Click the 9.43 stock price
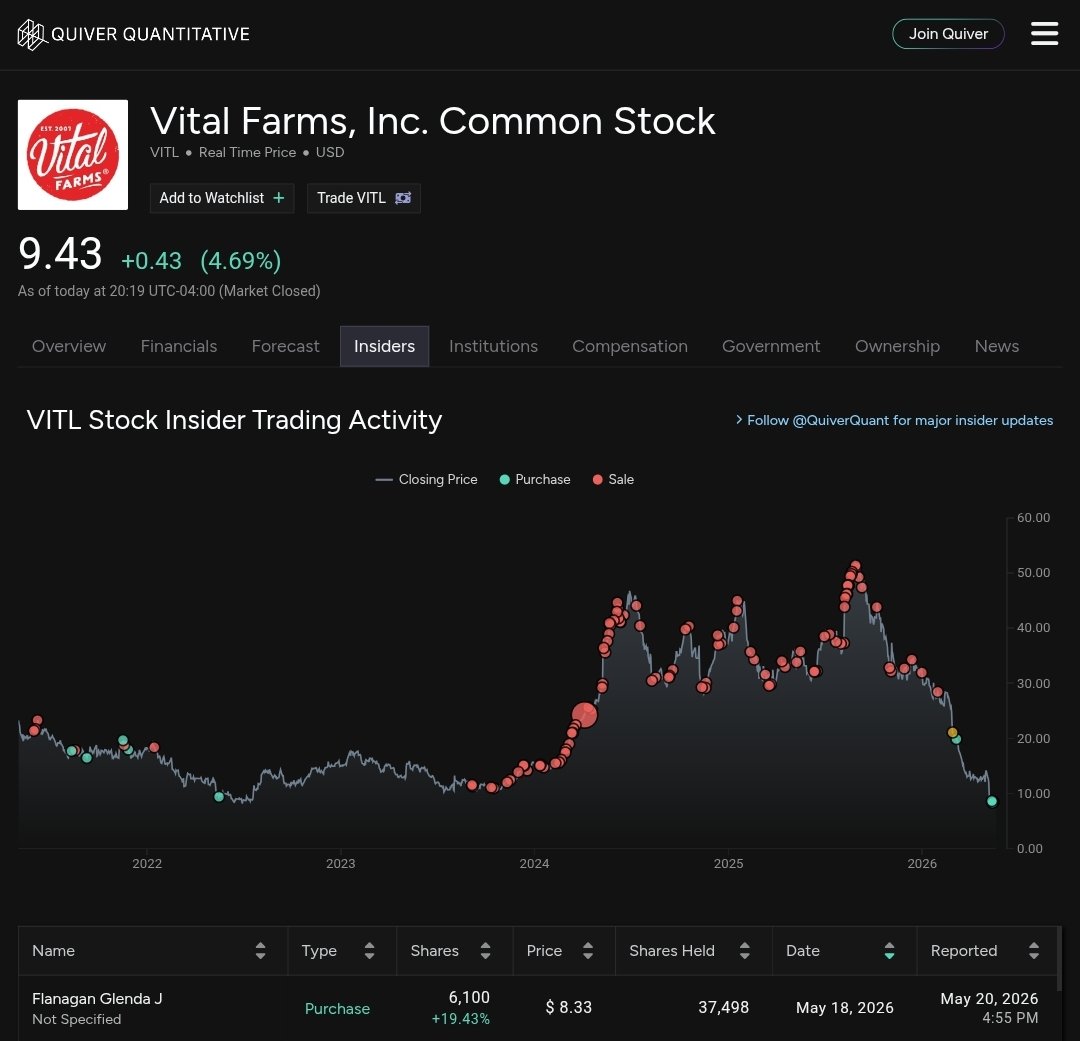The width and height of the screenshot is (1080, 1041). [x=60, y=254]
